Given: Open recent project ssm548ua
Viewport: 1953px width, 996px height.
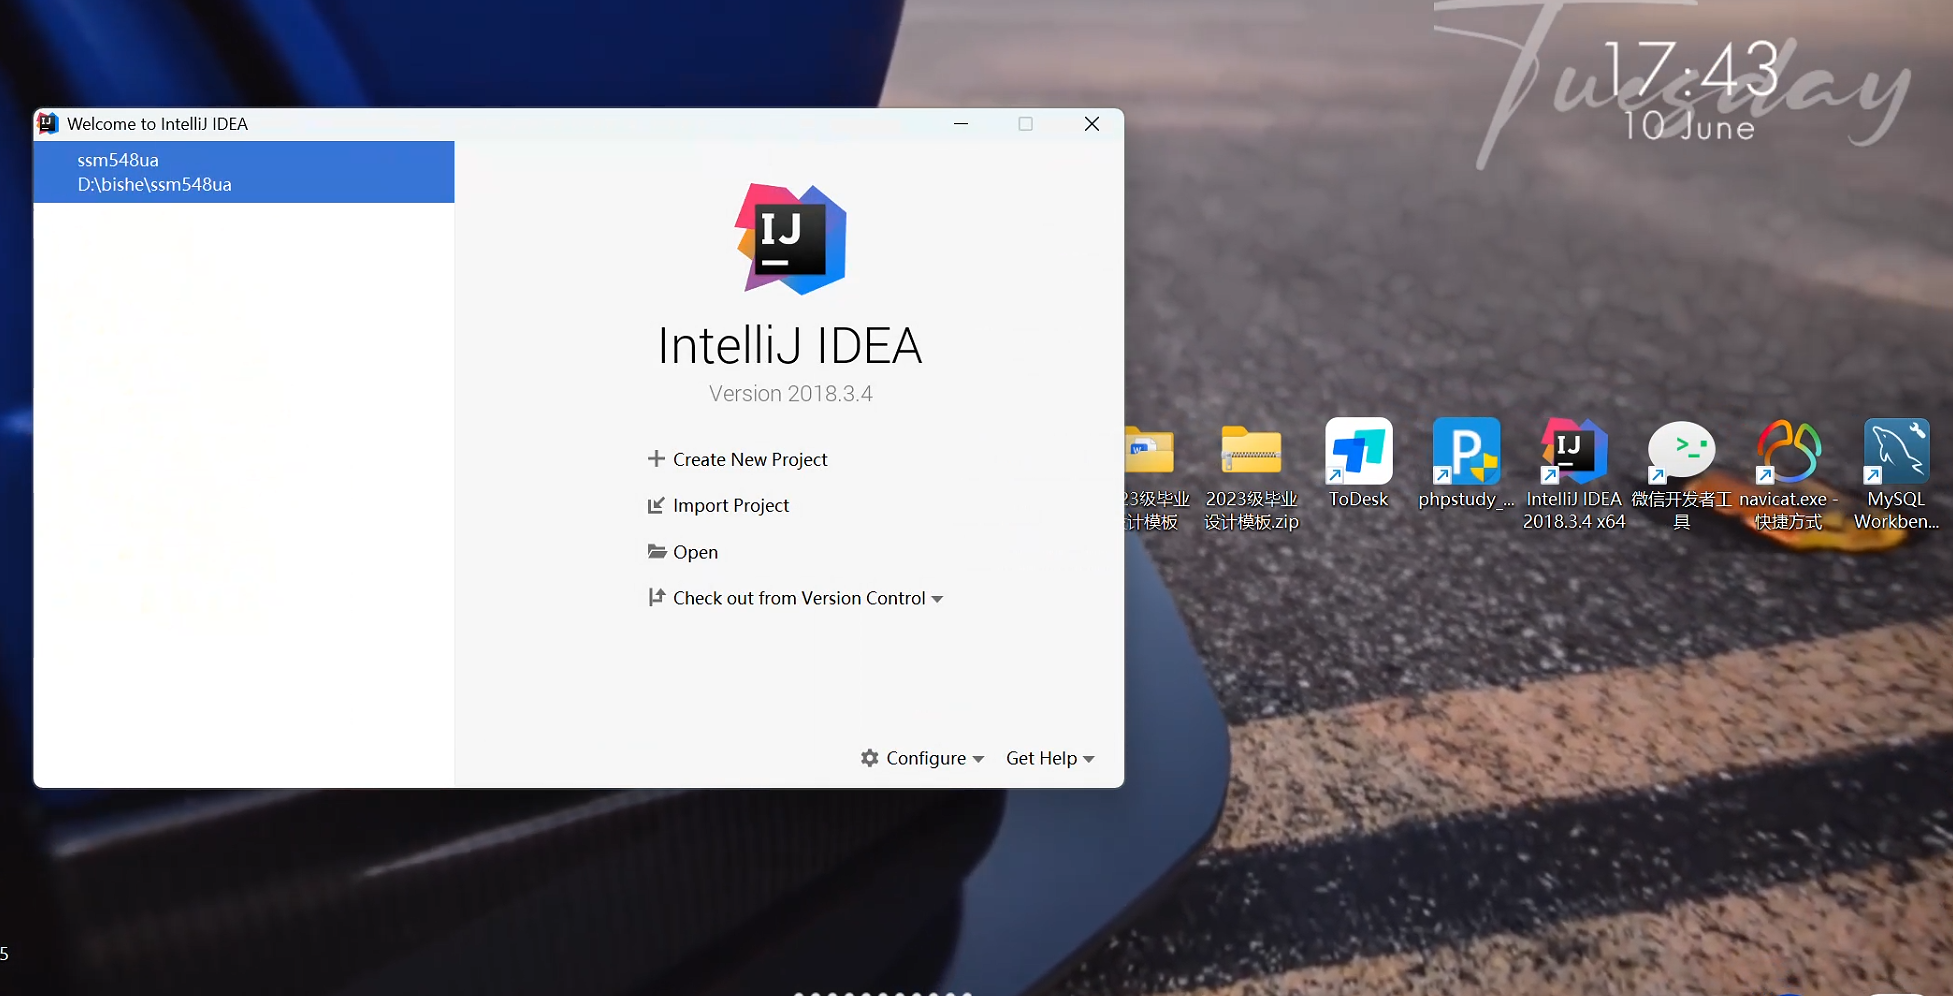Looking at the screenshot, I should click(244, 172).
